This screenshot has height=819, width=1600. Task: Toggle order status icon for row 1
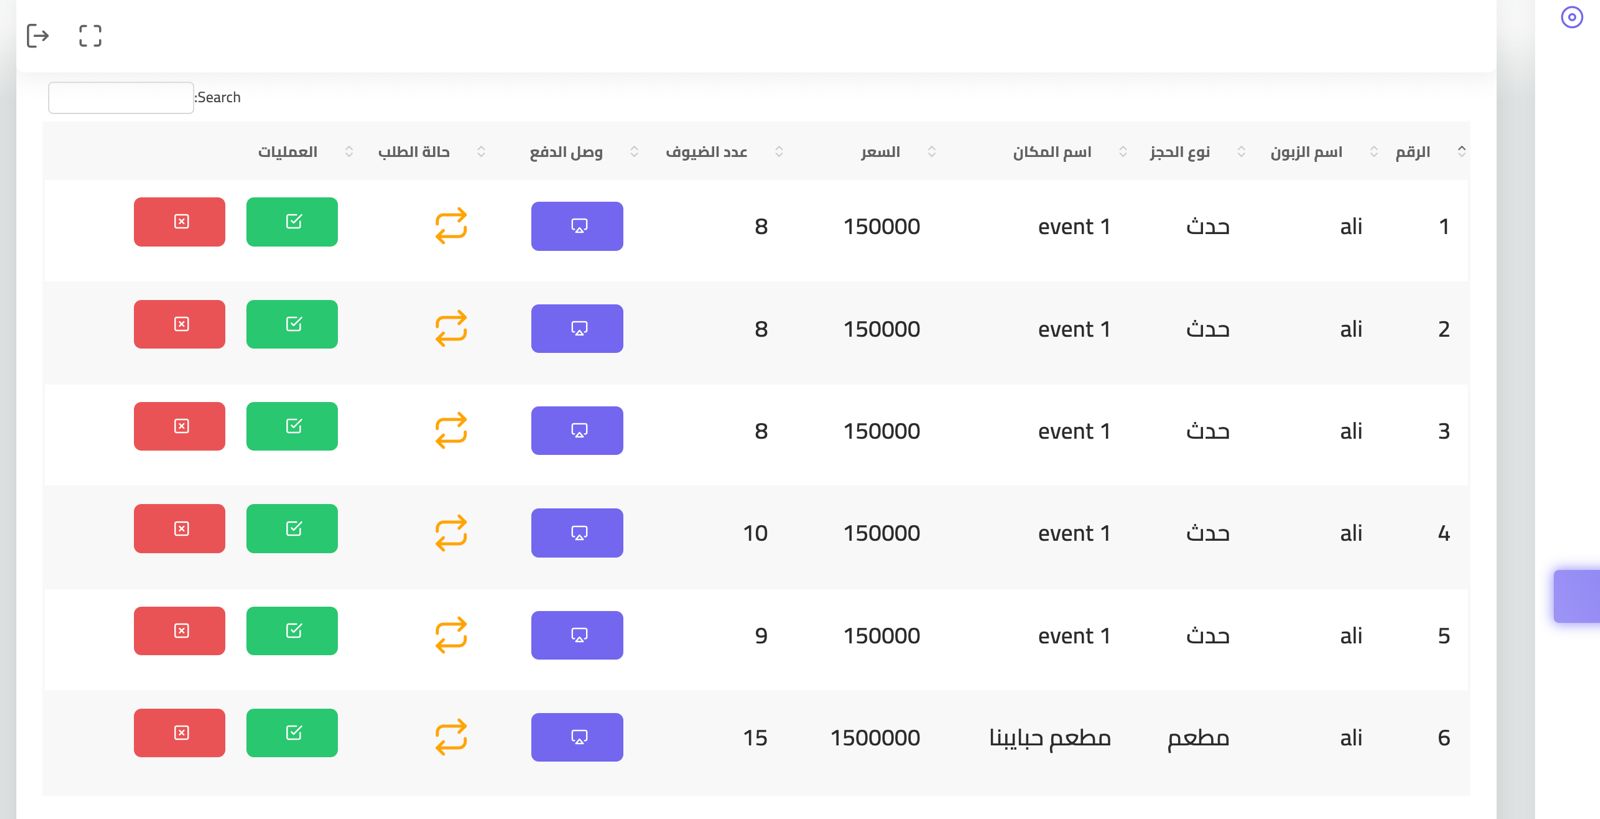point(451,226)
